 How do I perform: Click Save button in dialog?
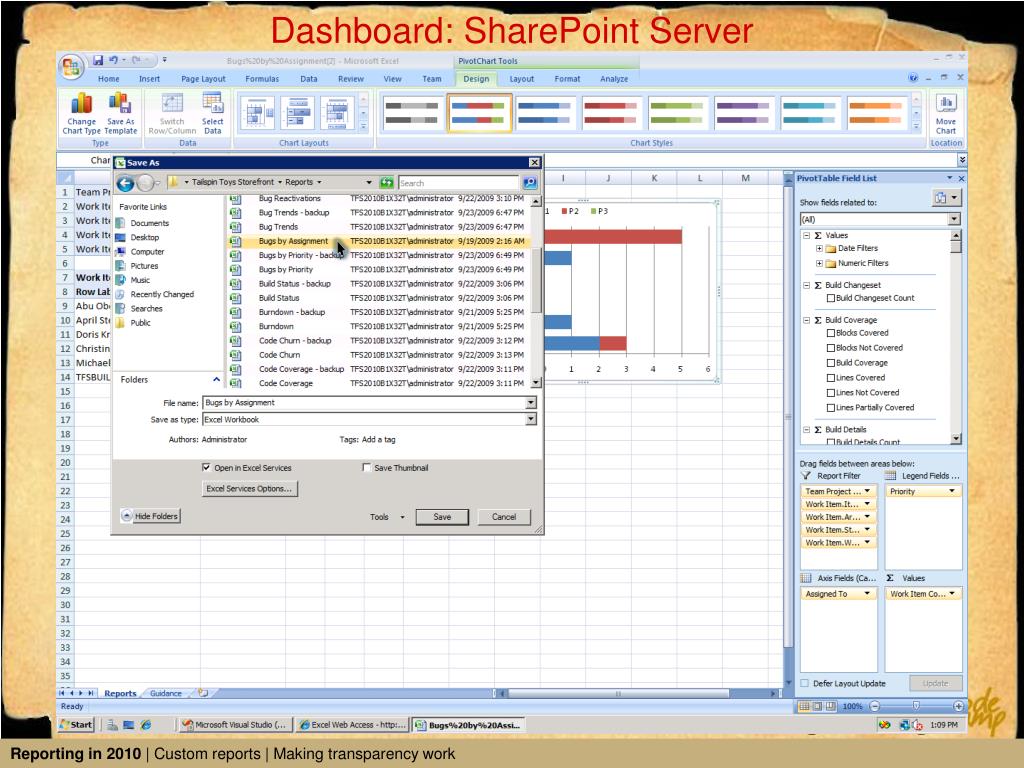coord(442,517)
